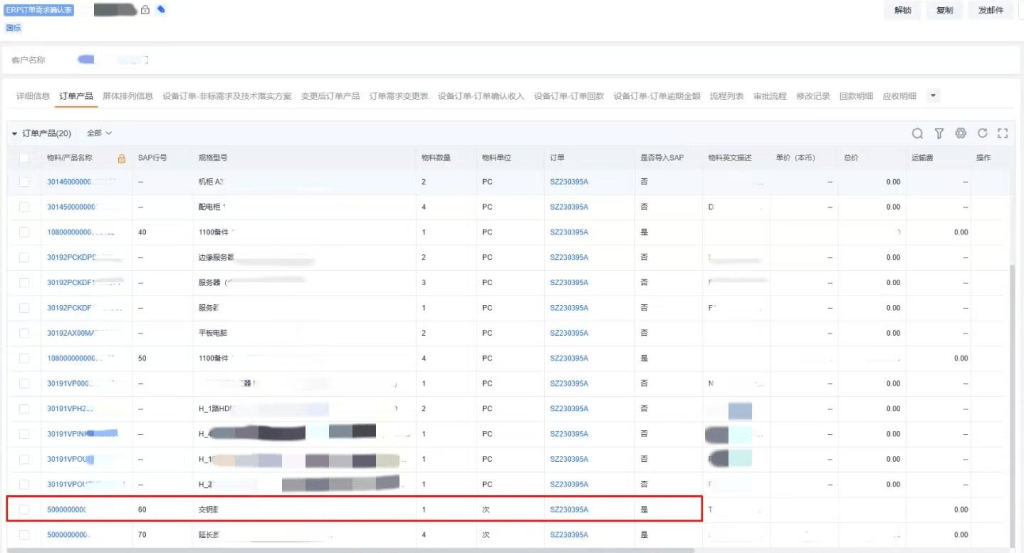Viewport: 1024px width, 553px height.
Task: Open the more tabs dropdown arrow
Action: [x=933, y=95]
